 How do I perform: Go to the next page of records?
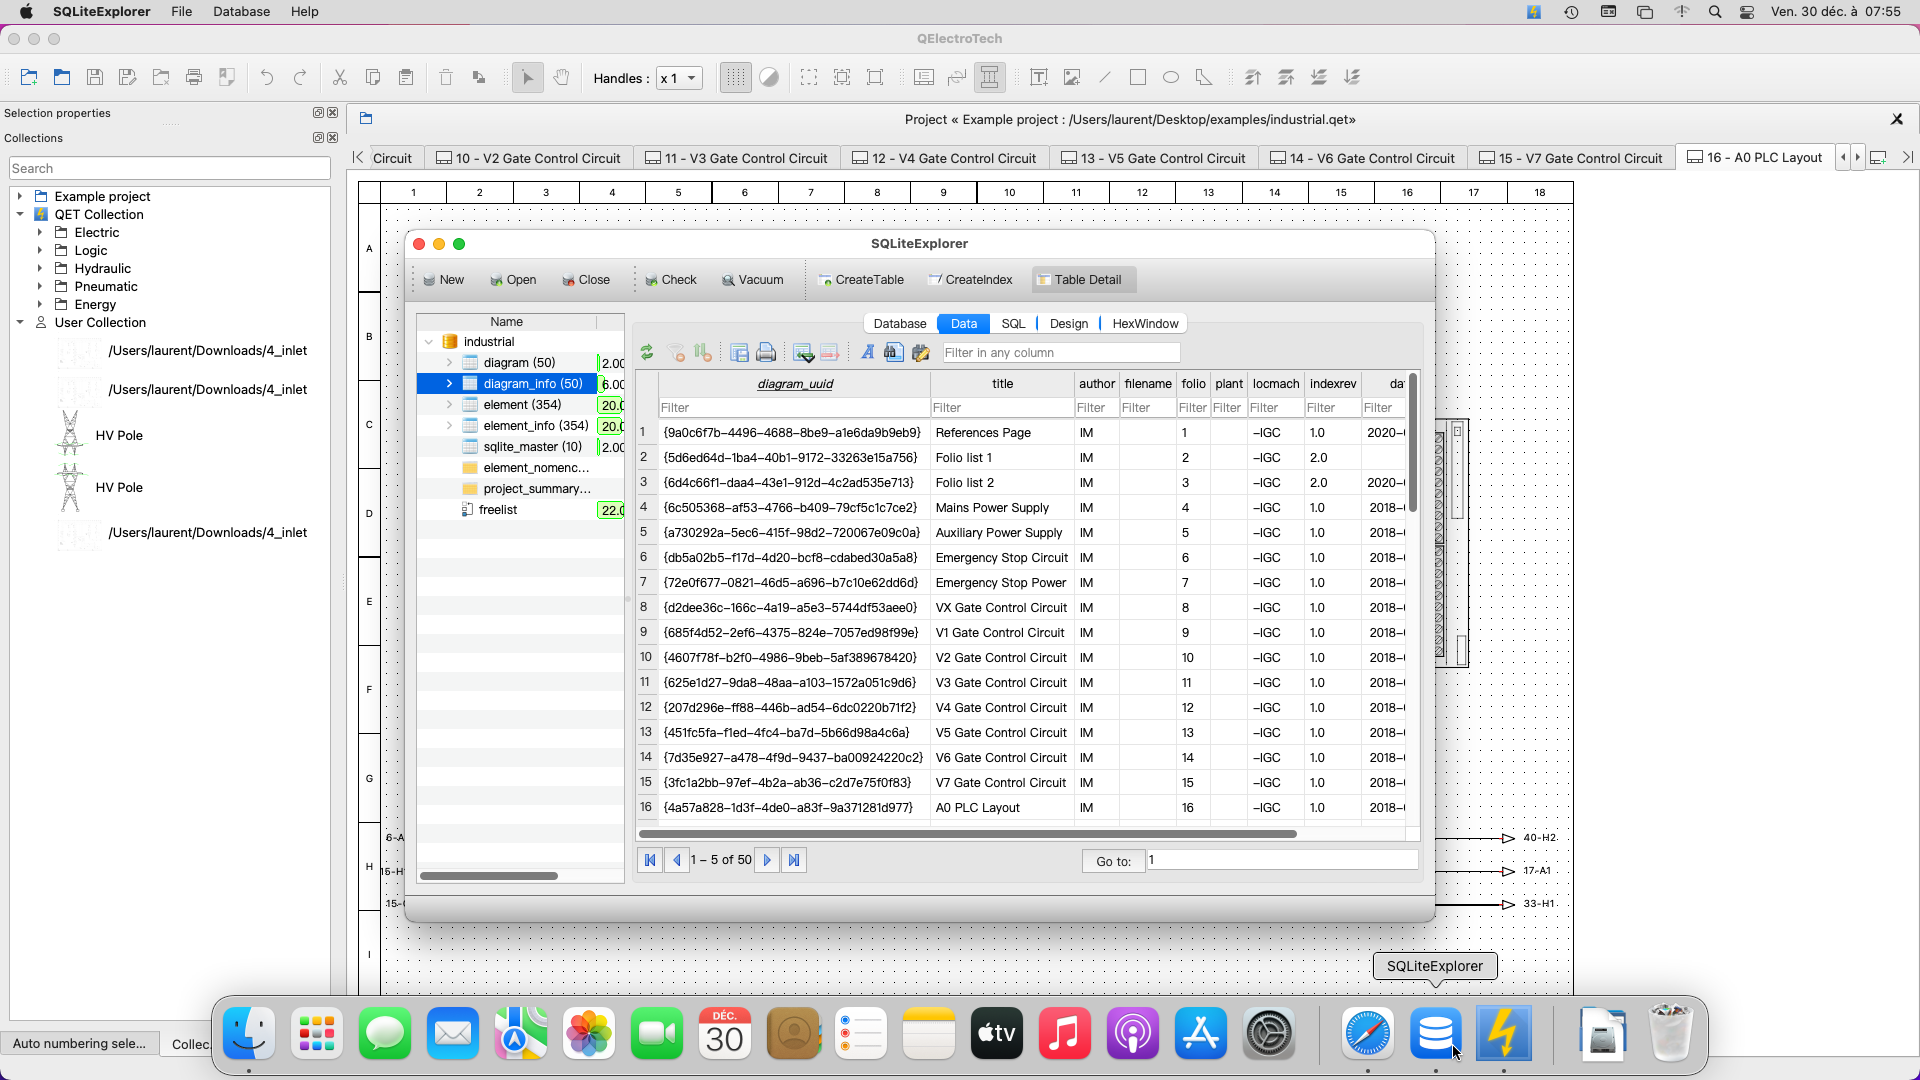[767, 860]
